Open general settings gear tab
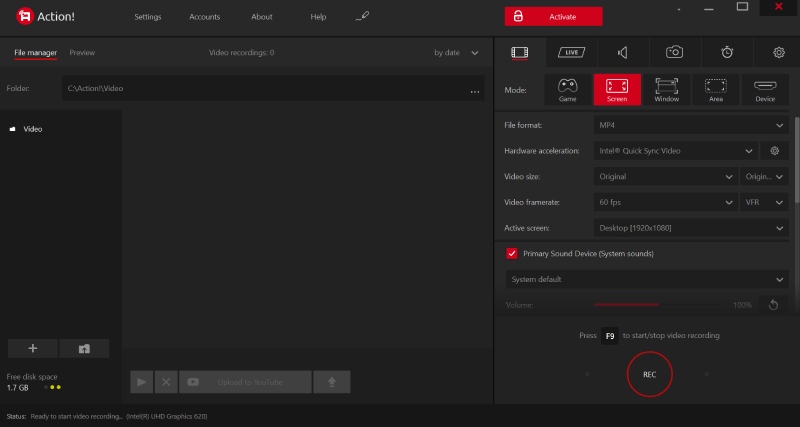Screen dimensions: 800x427 pos(778,52)
